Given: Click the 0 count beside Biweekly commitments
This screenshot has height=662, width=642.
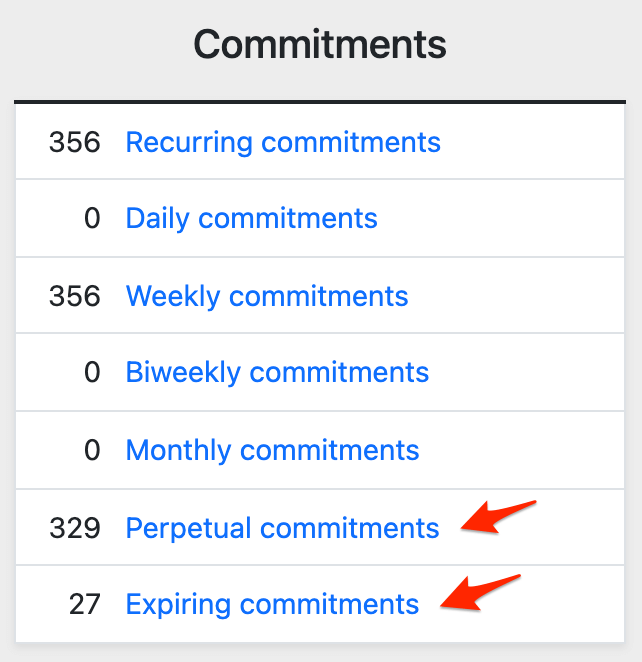Looking at the screenshot, I should [x=92, y=373].
